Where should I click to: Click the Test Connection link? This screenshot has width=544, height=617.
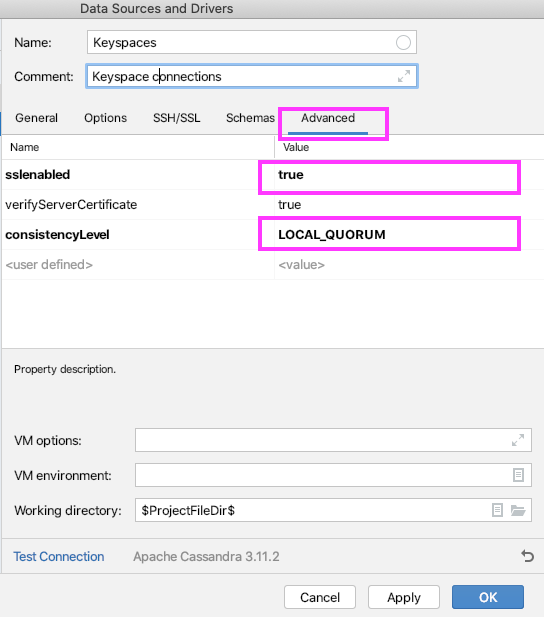point(59,556)
